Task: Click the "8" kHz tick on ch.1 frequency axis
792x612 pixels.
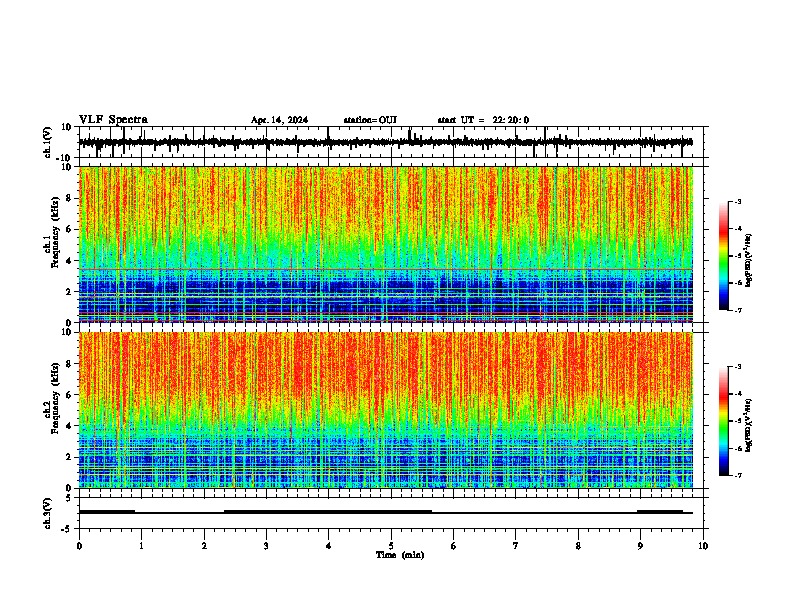Action: (x=69, y=198)
